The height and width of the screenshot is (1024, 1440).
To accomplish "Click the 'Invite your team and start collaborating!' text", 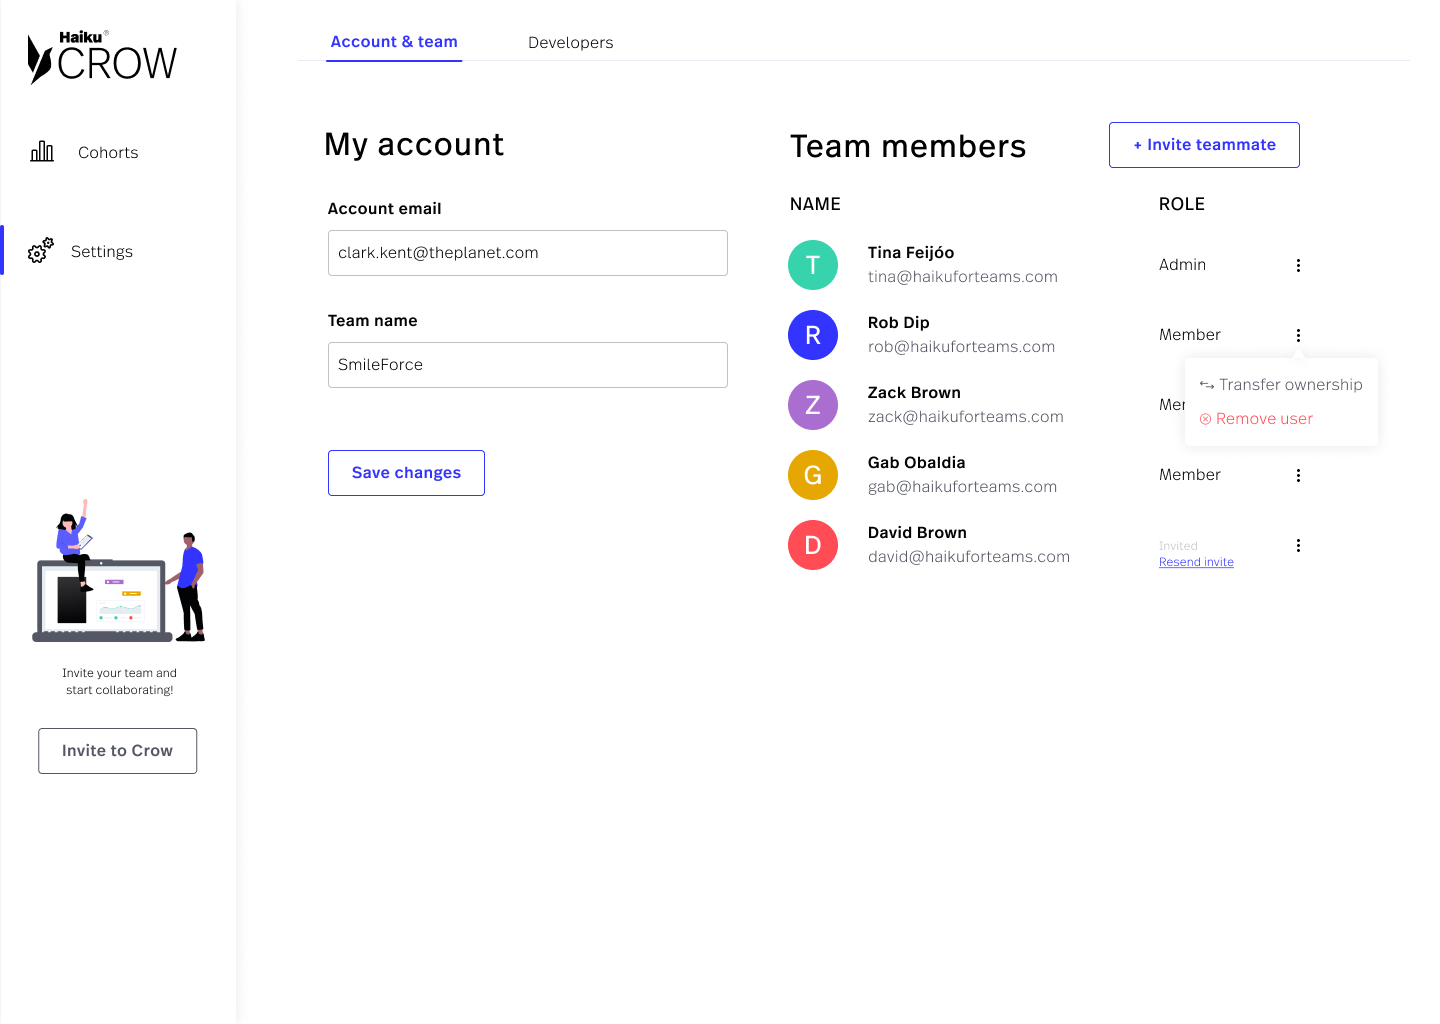I will coord(120,682).
